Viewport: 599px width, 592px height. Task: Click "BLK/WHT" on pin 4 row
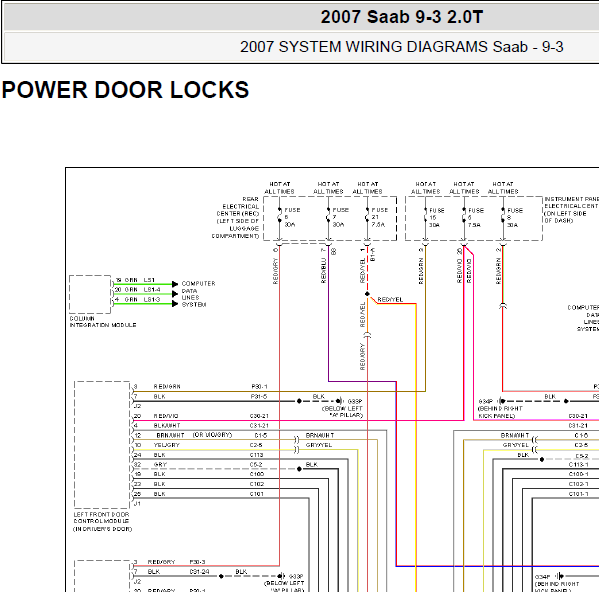(x=167, y=425)
